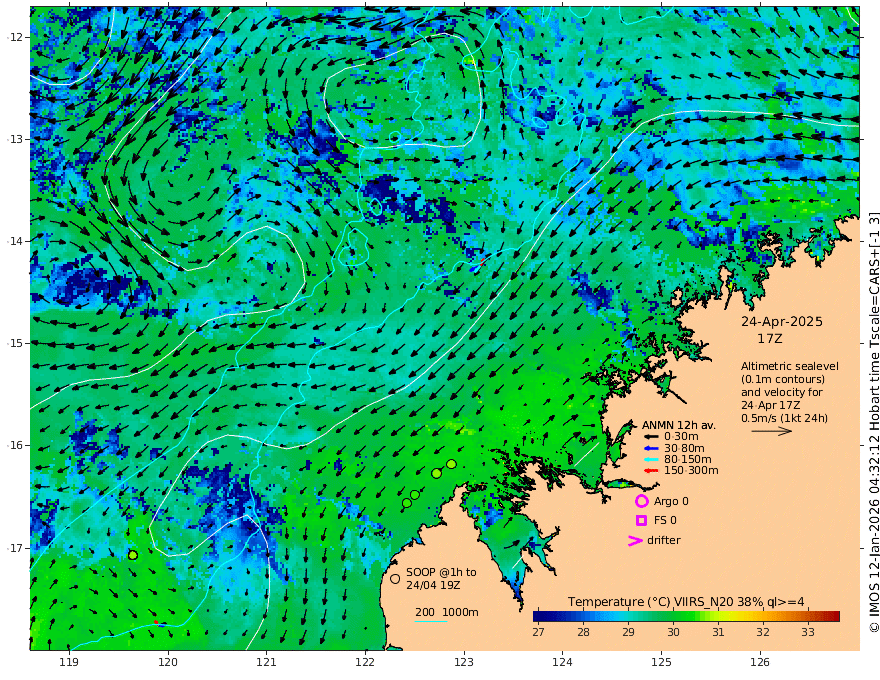Click the Temperature VIIRS_N20 colorbar title
This screenshot has width=880, height=680.
click(686, 602)
